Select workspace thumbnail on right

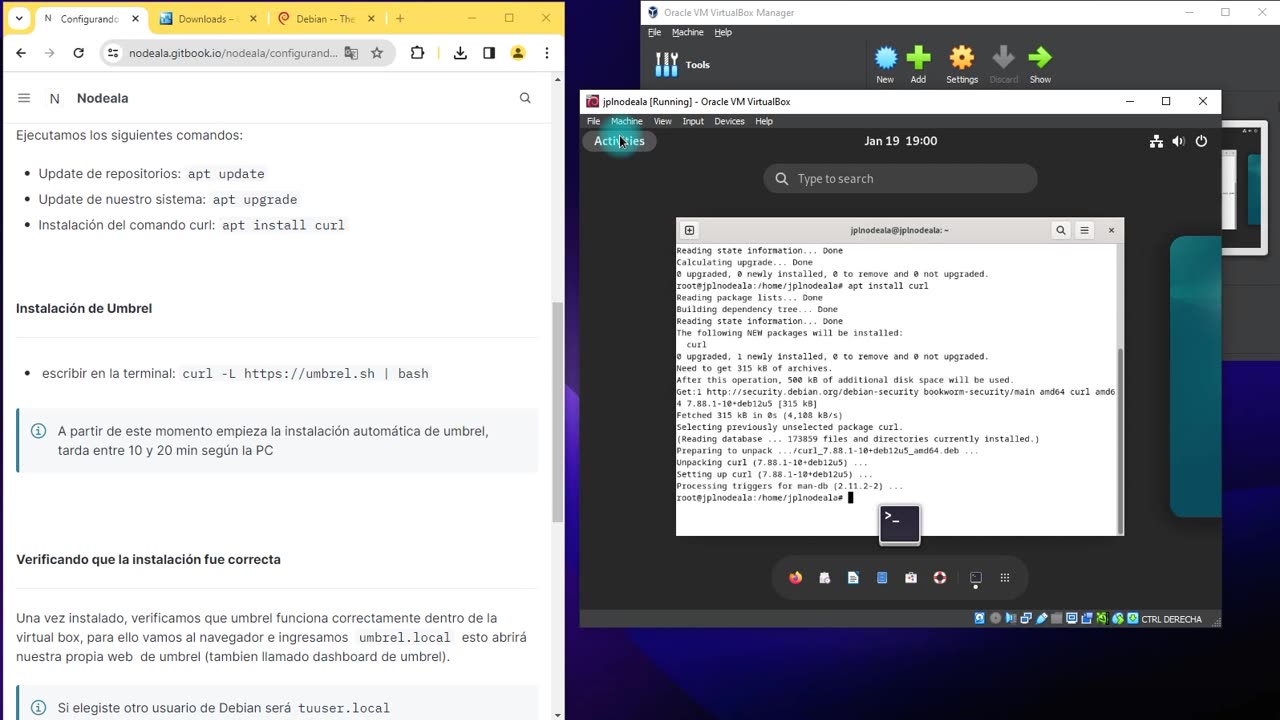point(1196,376)
